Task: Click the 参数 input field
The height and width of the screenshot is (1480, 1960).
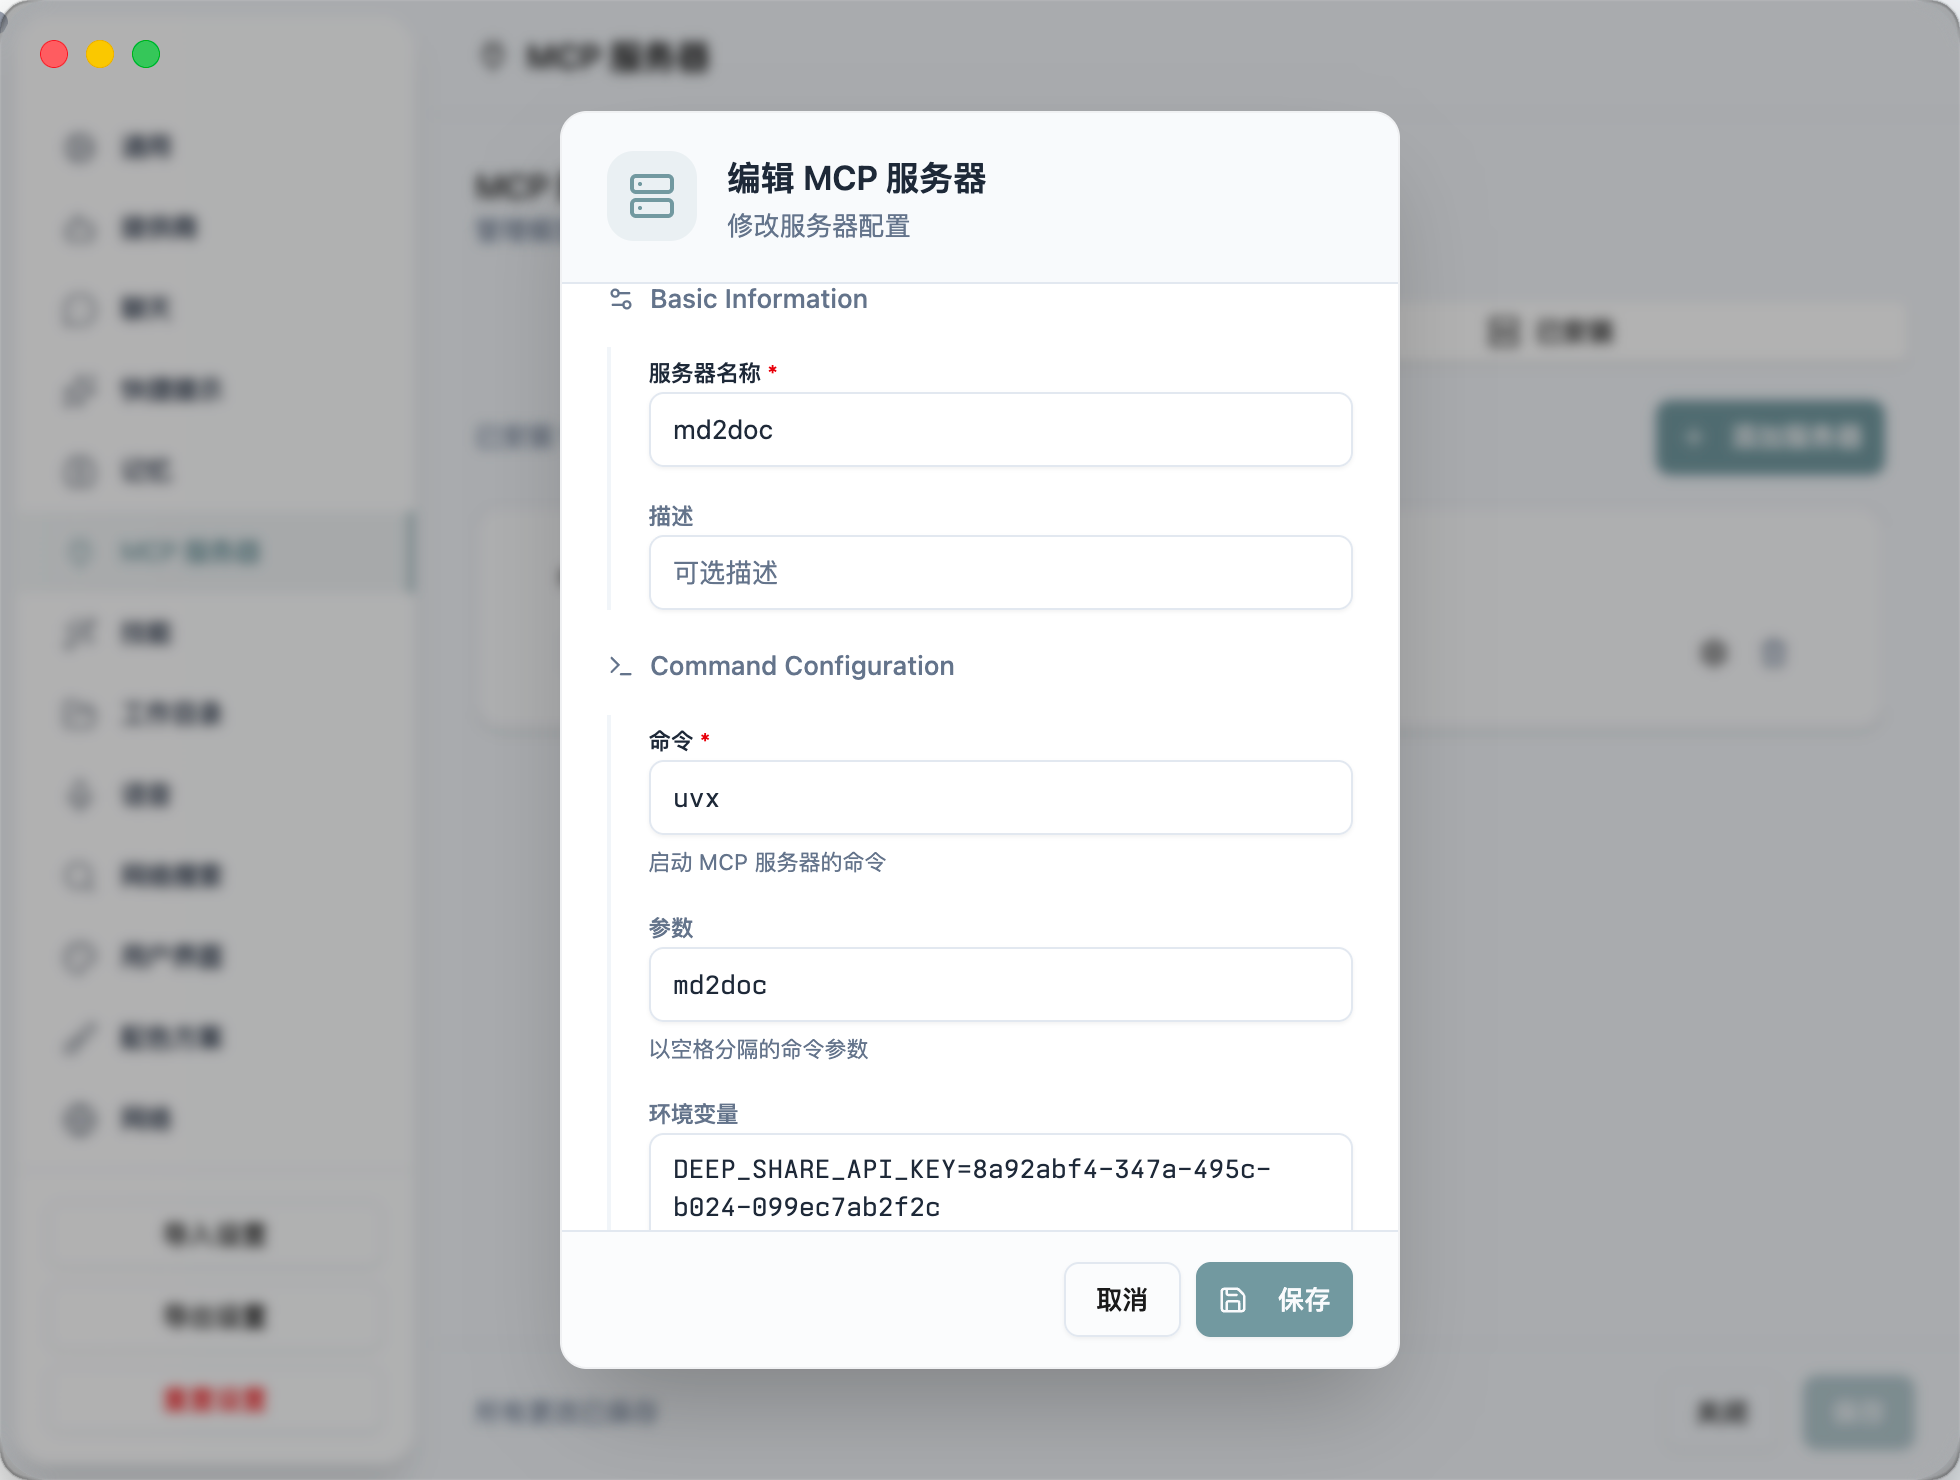Action: [1000, 985]
